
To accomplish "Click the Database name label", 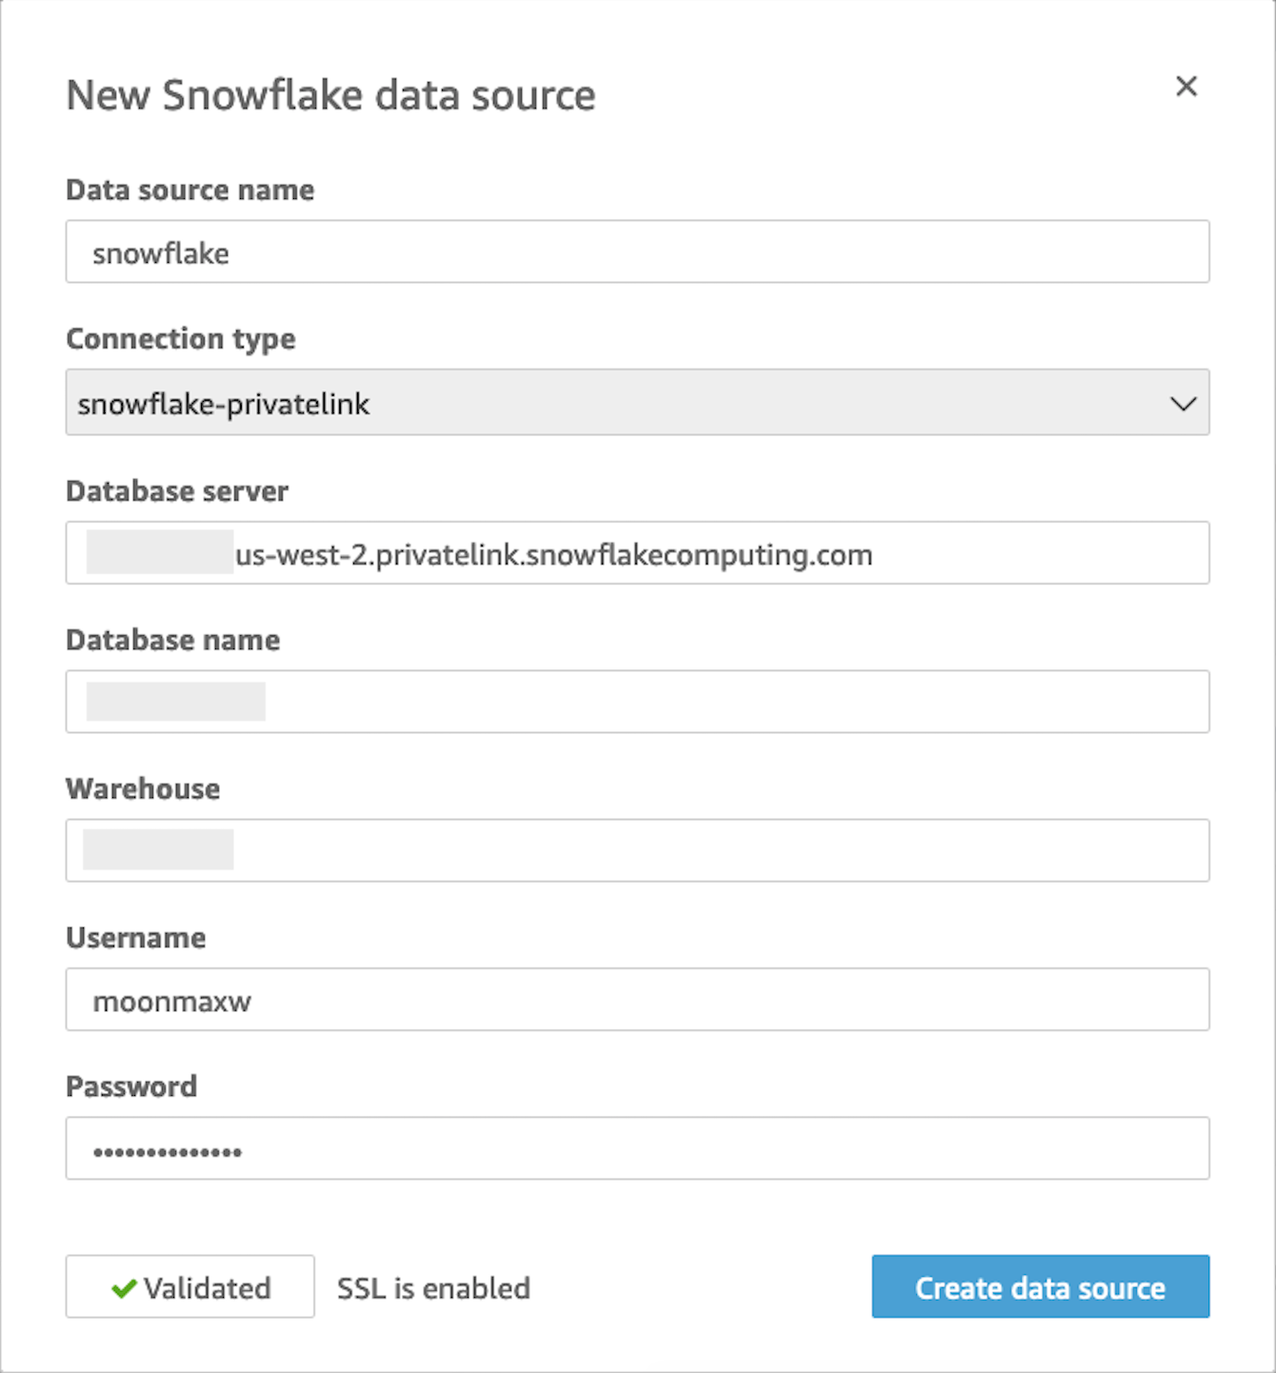I will [173, 640].
